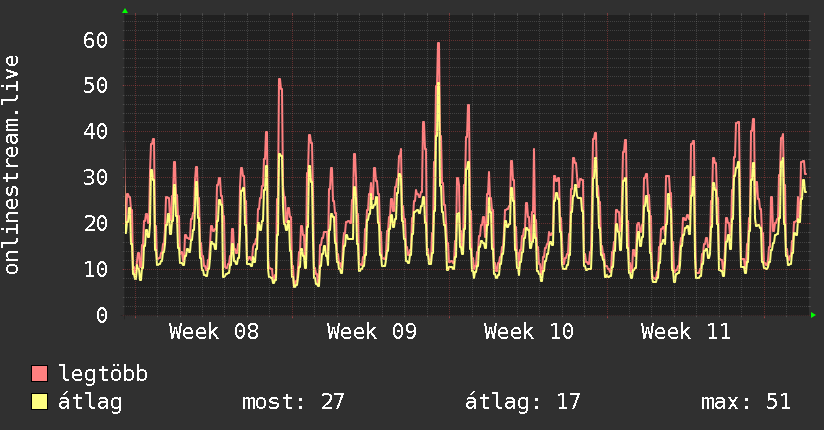Viewport: 824px width, 430px height.
Task: Click the onlinestream.live vertical axis title
Action: (x=12, y=165)
